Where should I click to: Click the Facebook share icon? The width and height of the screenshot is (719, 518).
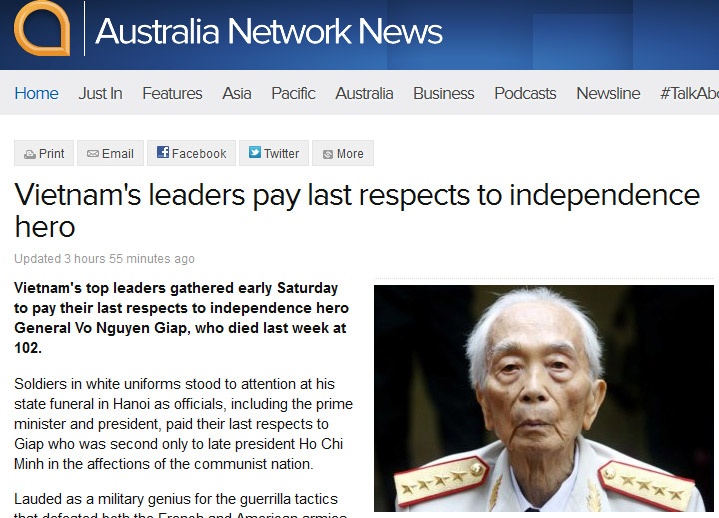point(163,152)
